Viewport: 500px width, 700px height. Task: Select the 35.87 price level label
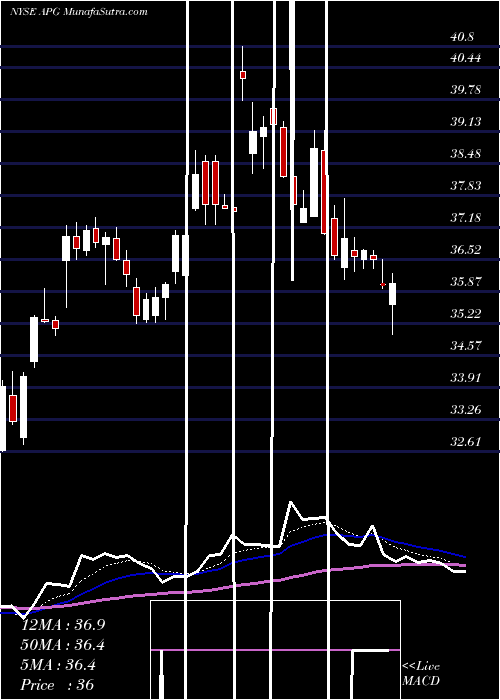(x=466, y=282)
